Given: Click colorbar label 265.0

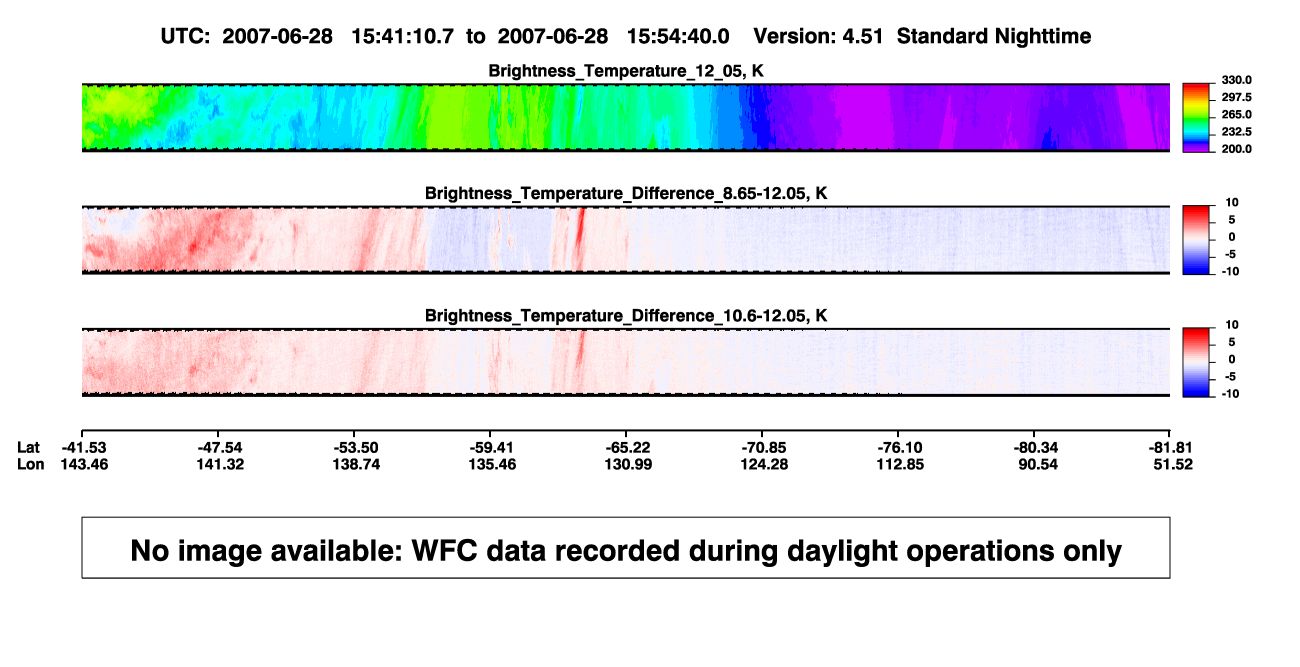Looking at the screenshot, I should tap(1239, 114).
